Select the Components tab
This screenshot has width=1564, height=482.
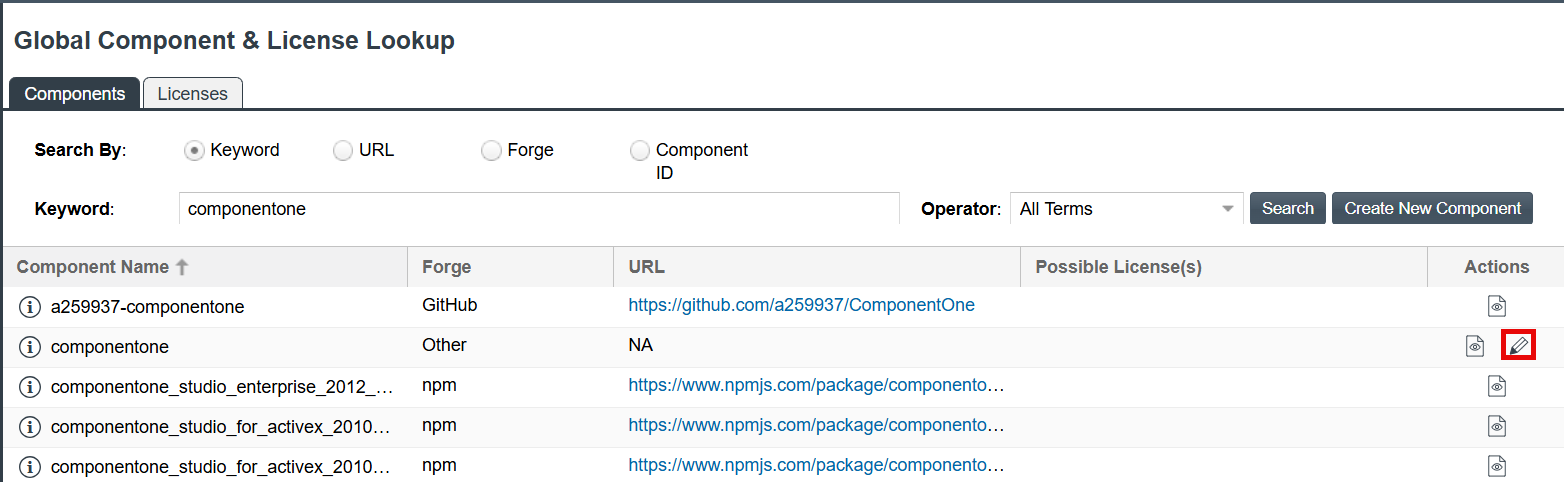point(74,93)
